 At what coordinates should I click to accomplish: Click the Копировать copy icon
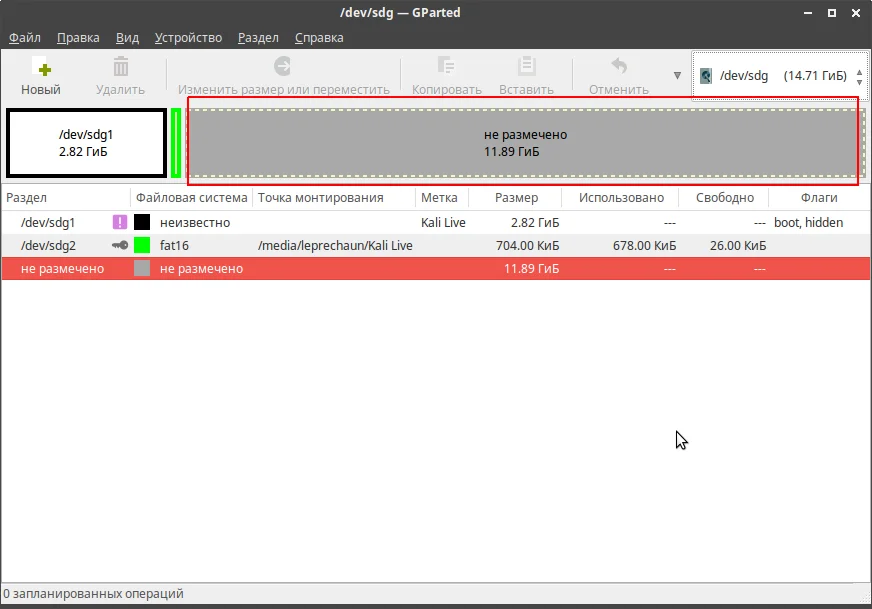click(x=446, y=66)
